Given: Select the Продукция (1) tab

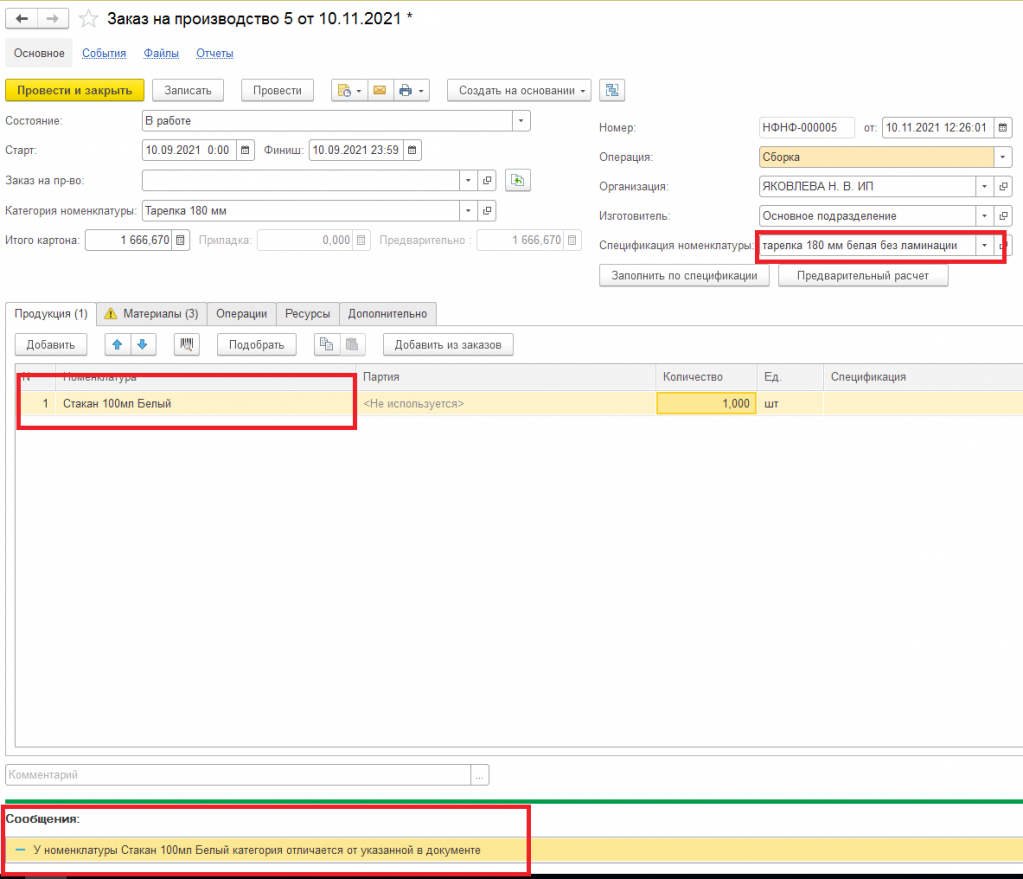Looking at the screenshot, I should pyautogui.click(x=51, y=314).
